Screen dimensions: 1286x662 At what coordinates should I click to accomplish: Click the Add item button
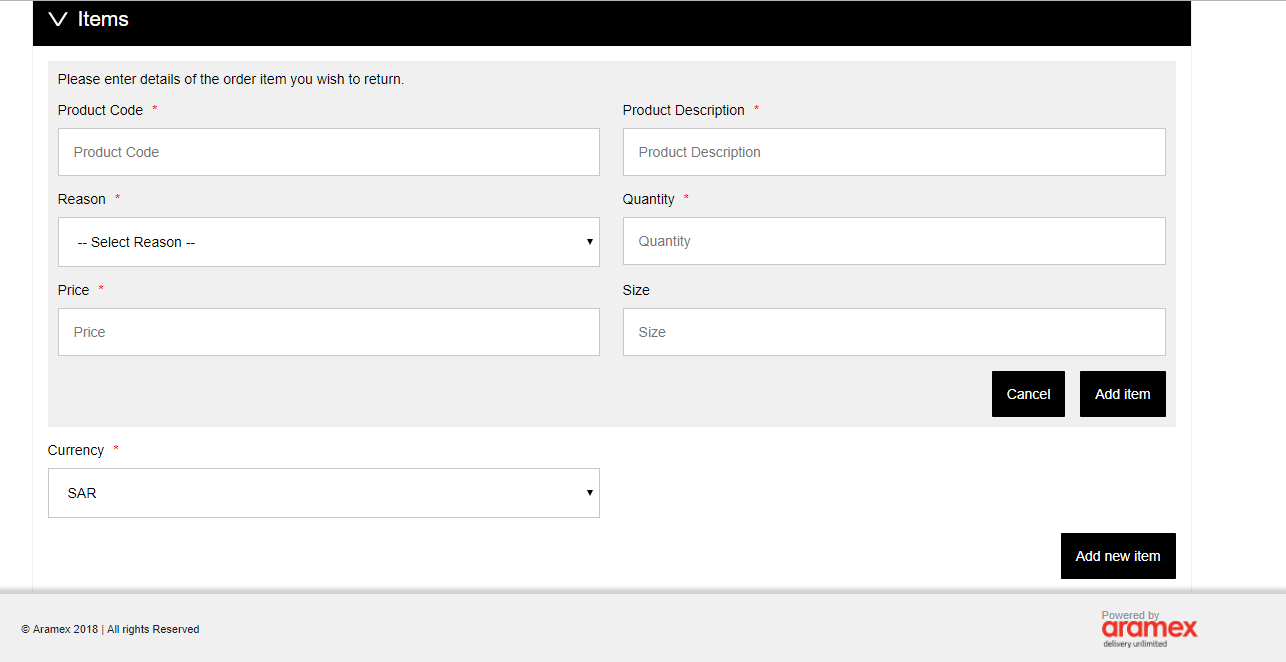1122,394
